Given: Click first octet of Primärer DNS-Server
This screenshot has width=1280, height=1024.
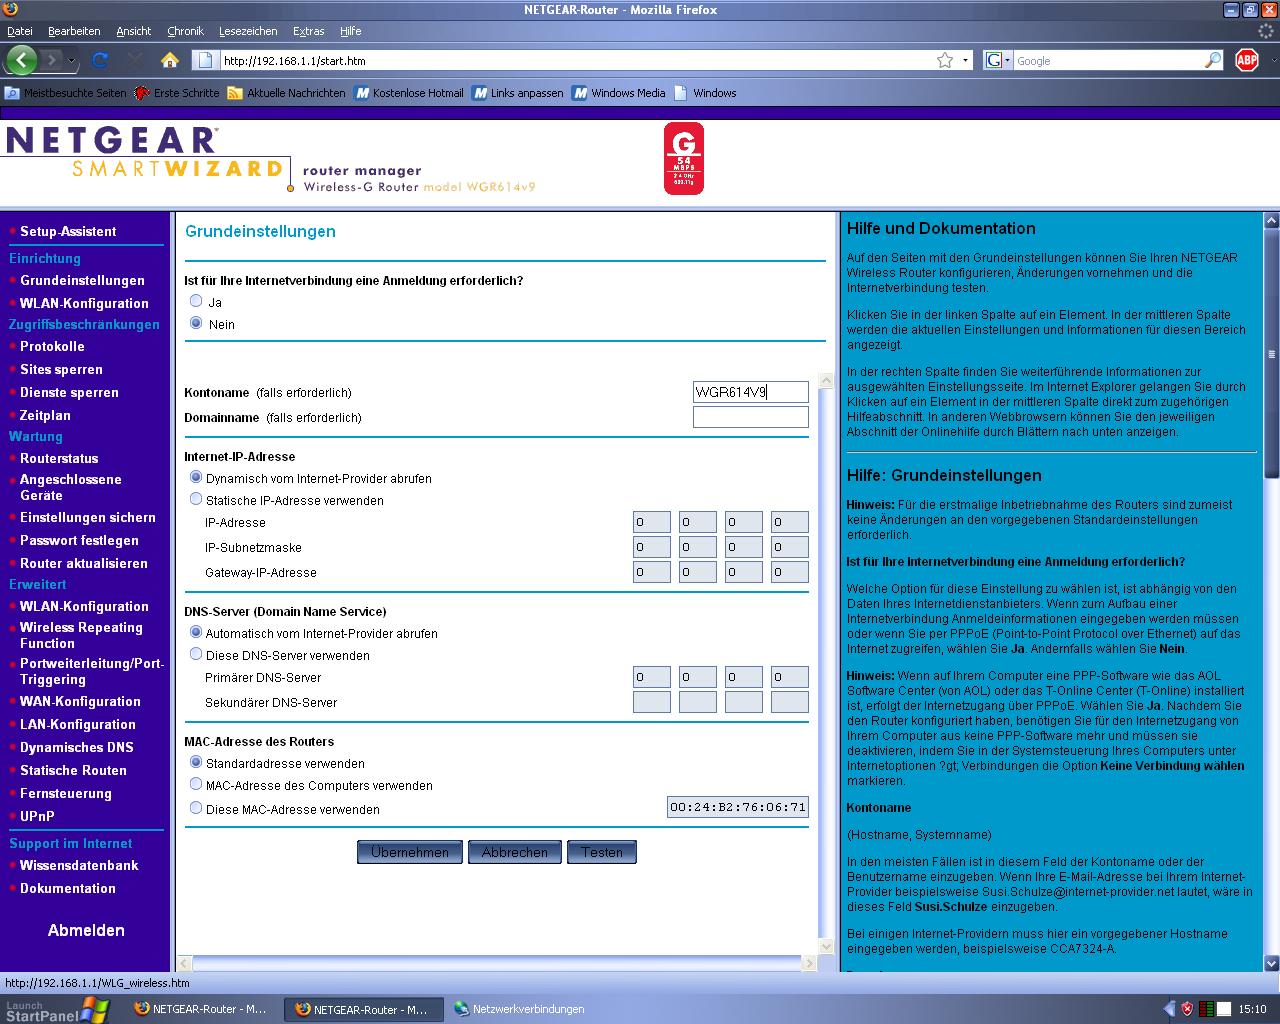Looking at the screenshot, I should tap(652, 677).
